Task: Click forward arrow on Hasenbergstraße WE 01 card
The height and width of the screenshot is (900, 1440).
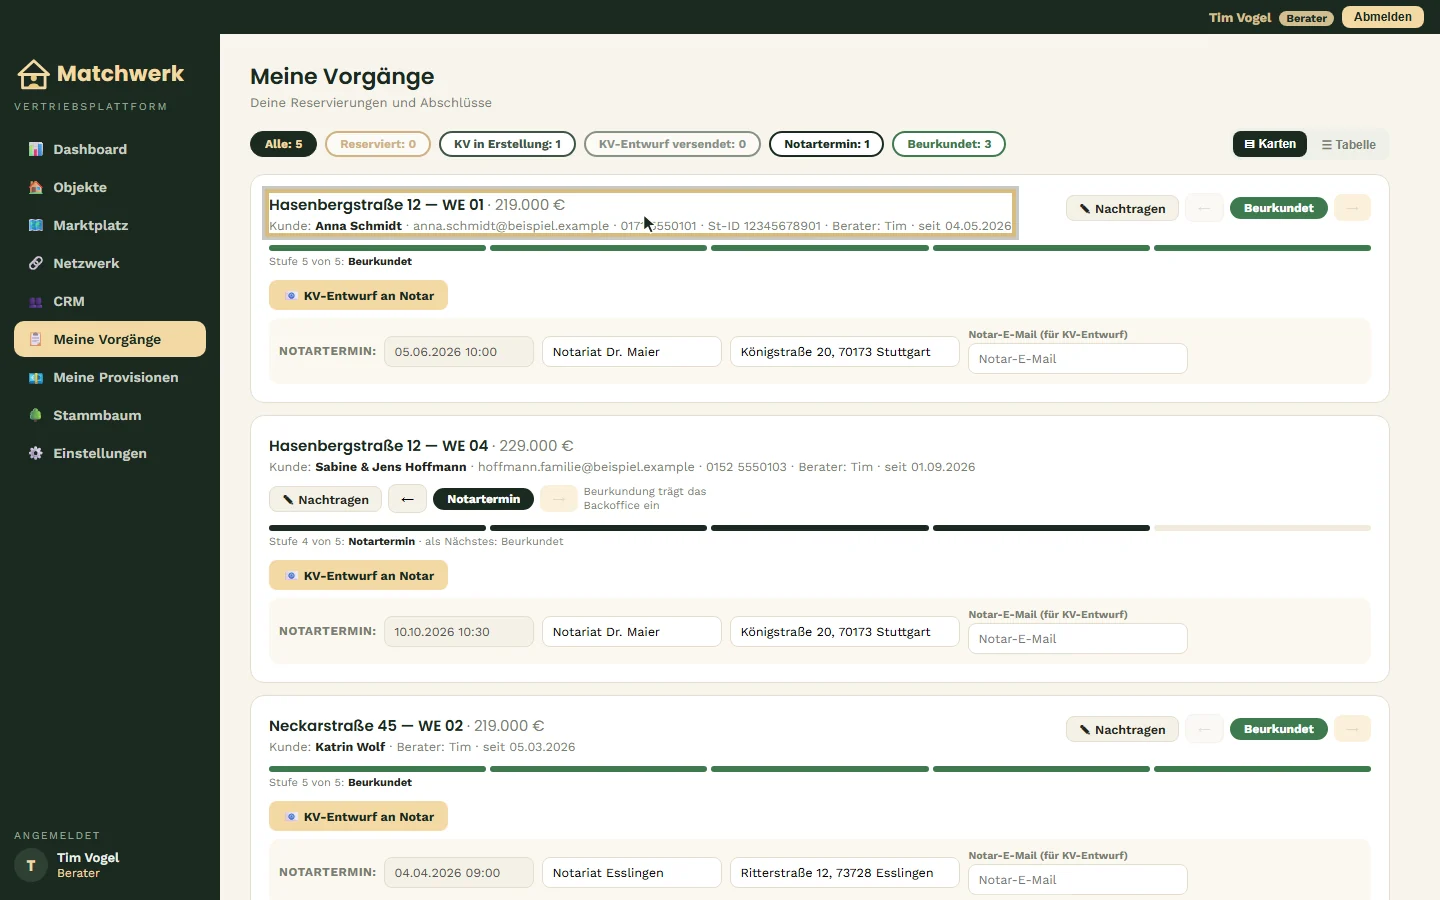Action: click(x=1352, y=208)
